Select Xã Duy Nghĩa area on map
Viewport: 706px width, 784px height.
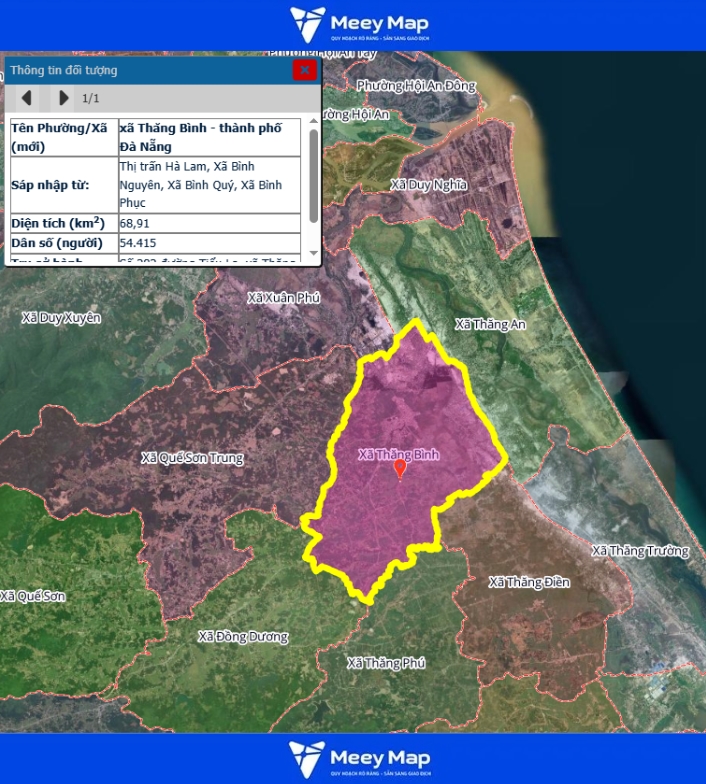[428, 185]
